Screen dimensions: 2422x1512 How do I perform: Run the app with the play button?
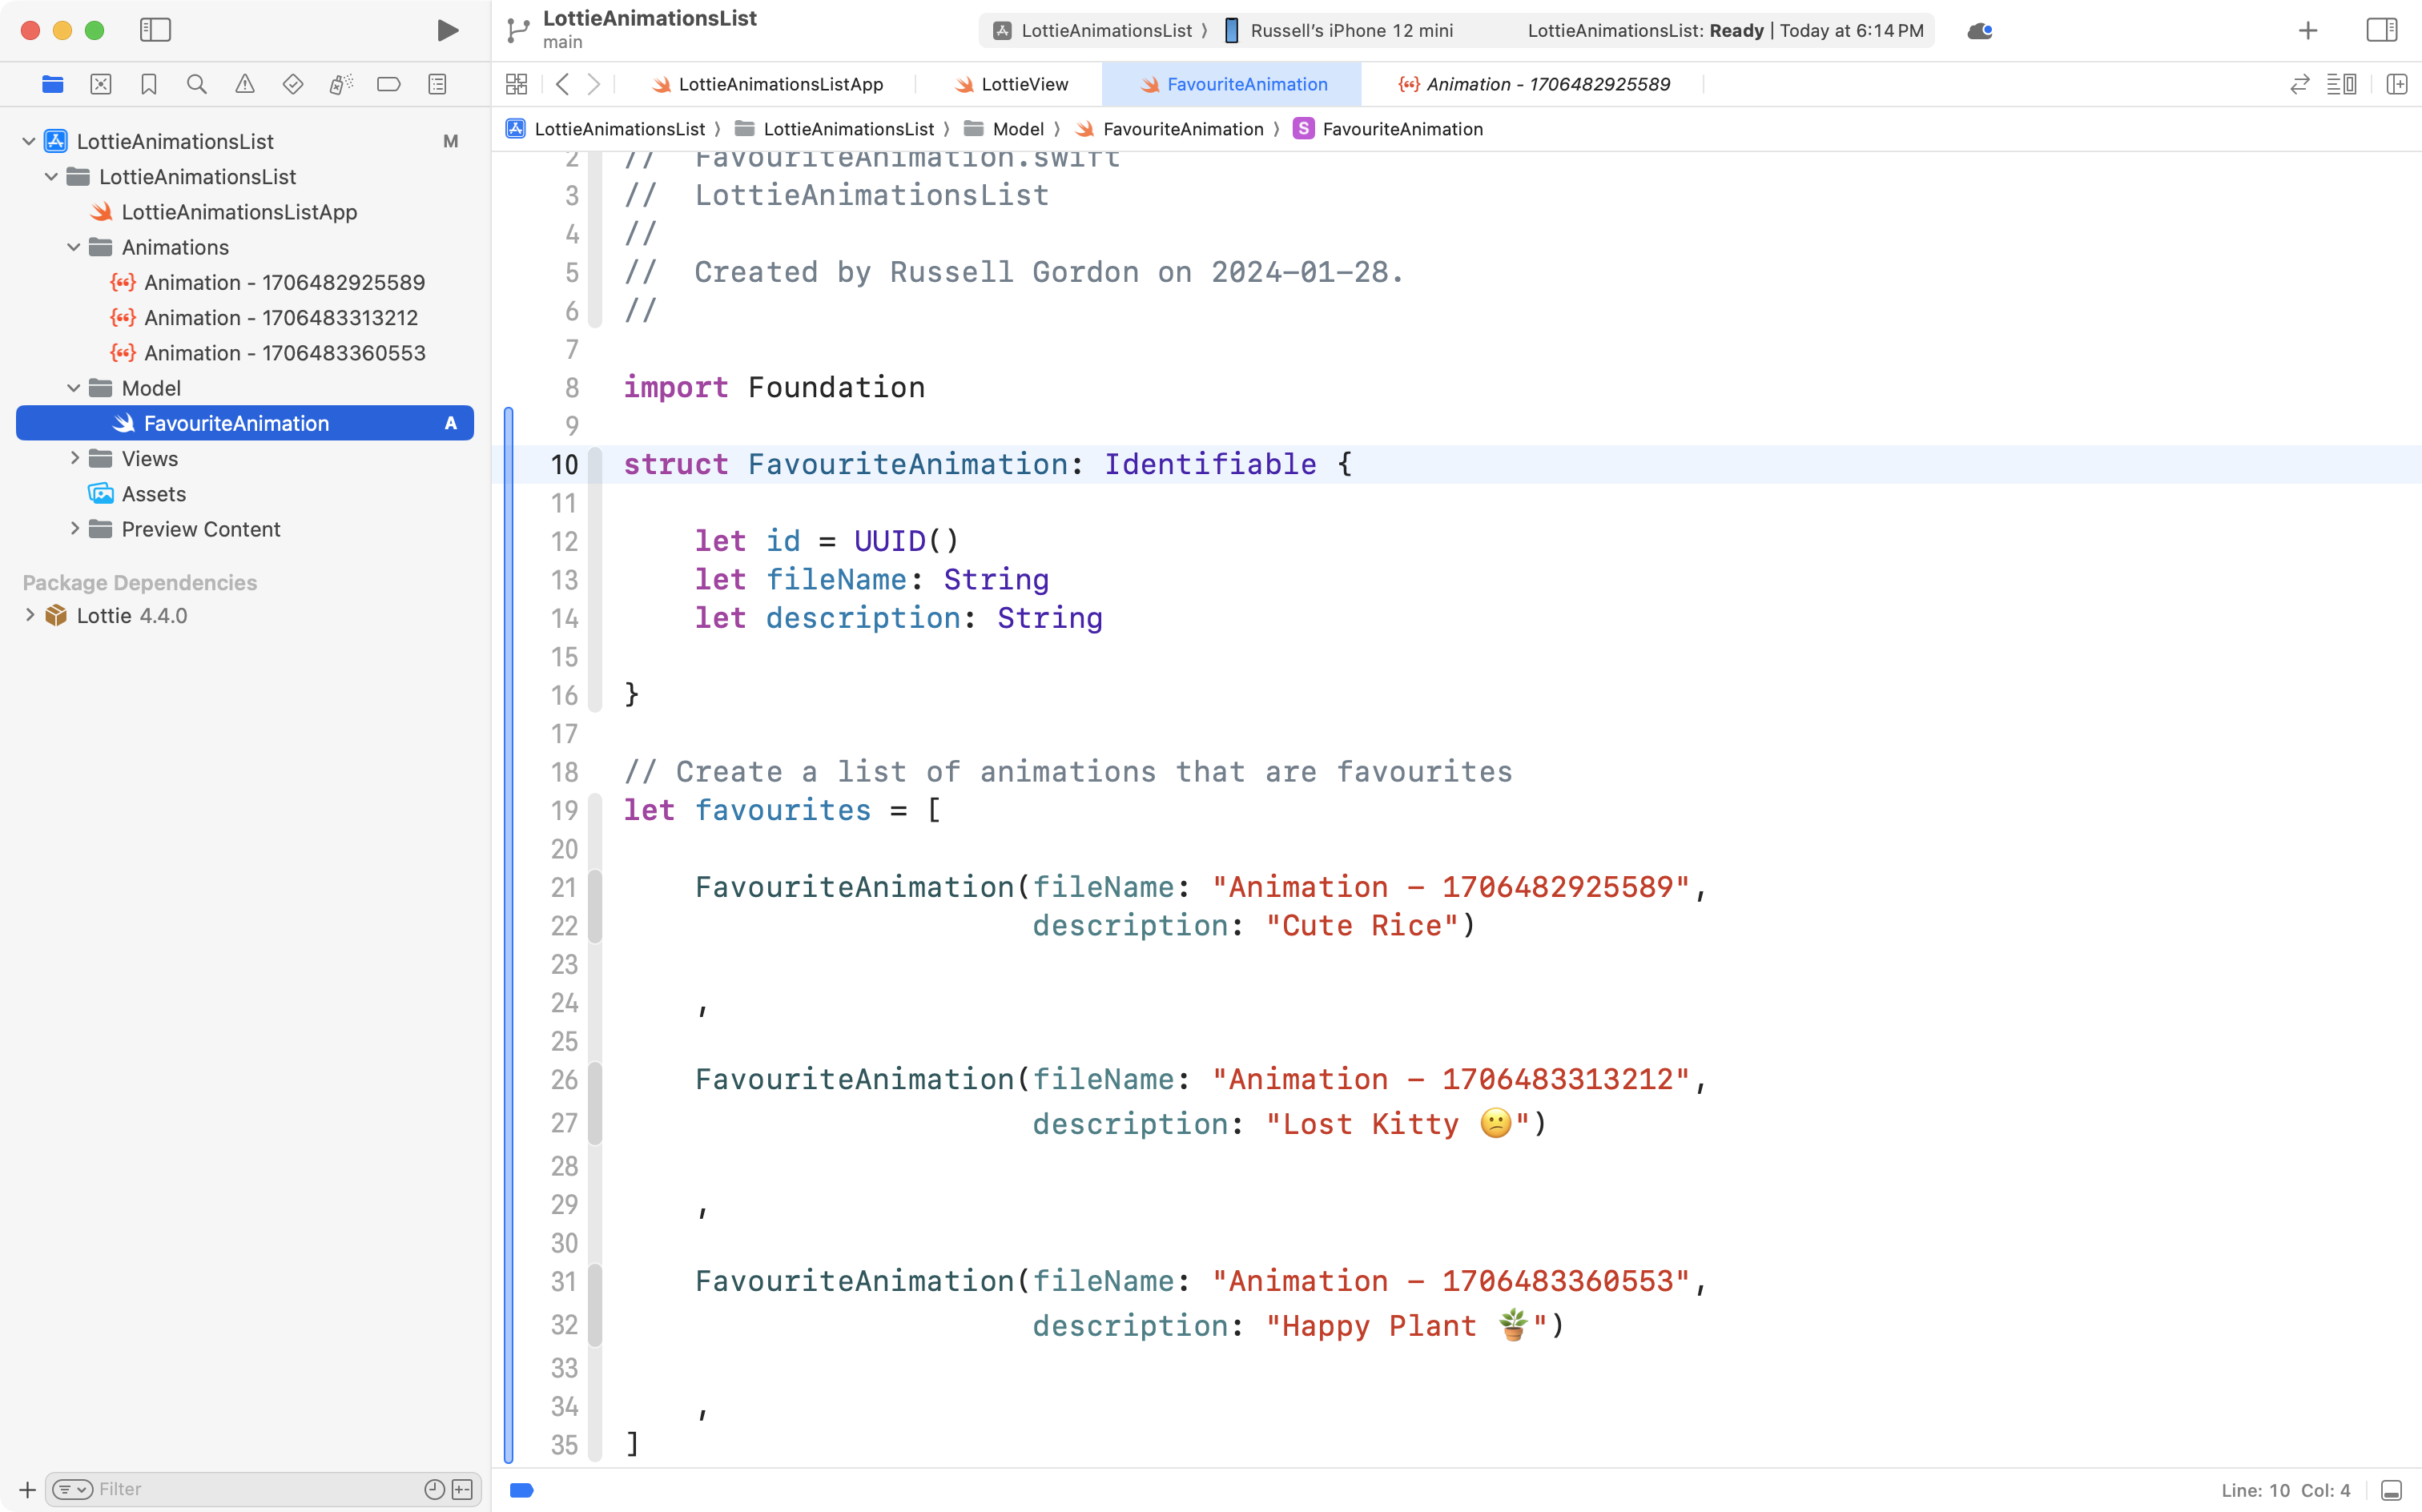pyautogui.click(x=447, y=30)
